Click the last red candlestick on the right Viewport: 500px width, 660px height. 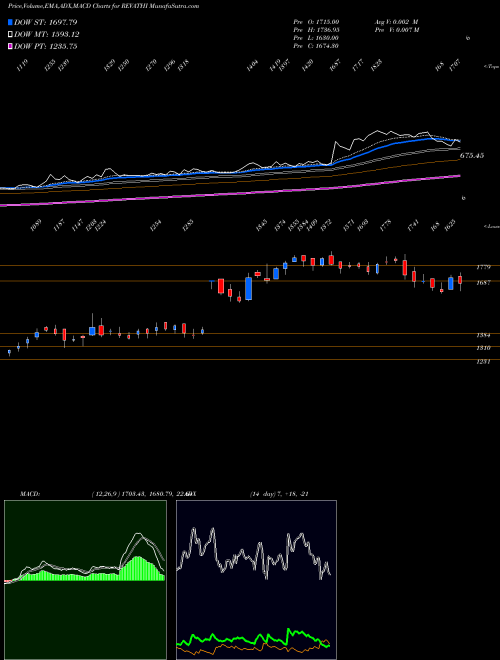[x=460, y=280]
